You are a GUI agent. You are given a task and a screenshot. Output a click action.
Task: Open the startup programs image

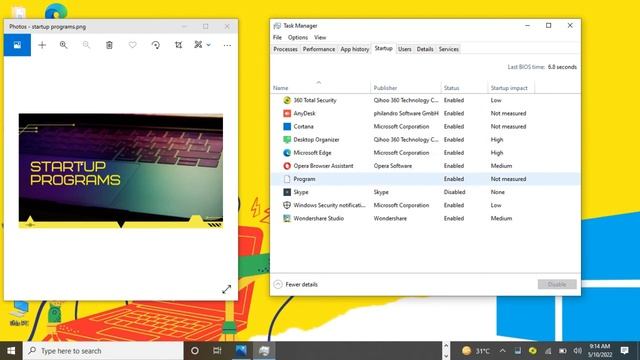[121, 171]
